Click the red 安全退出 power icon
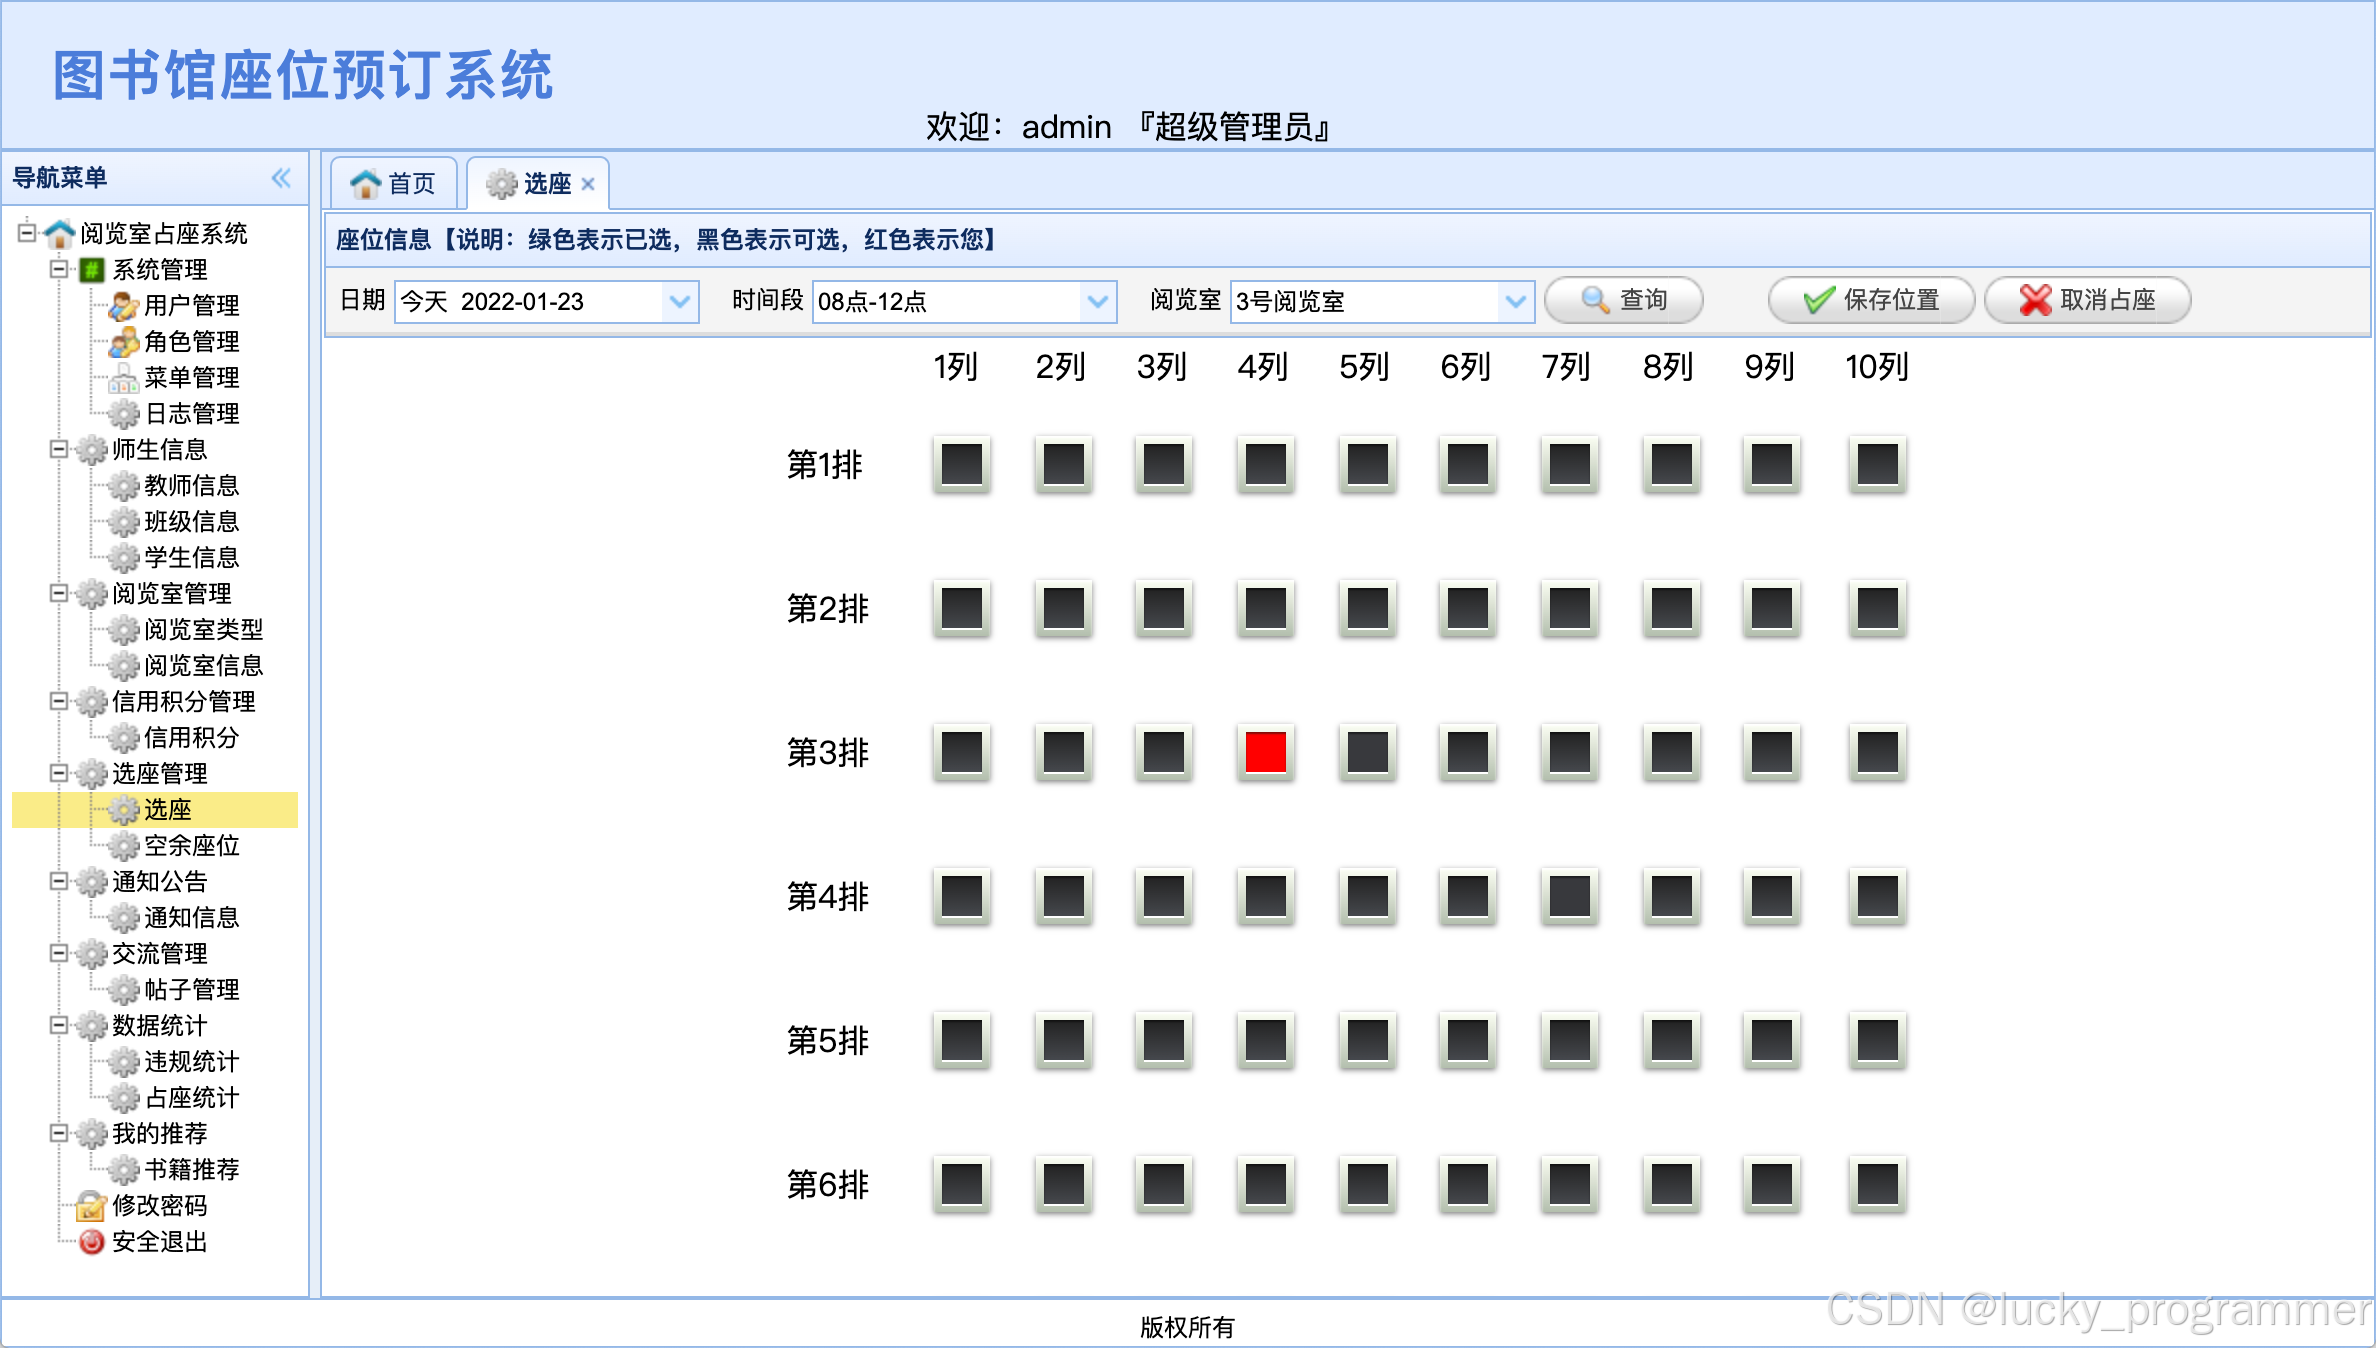Viewport: 2376px width, 1348px height. (x=91, y=1242)
